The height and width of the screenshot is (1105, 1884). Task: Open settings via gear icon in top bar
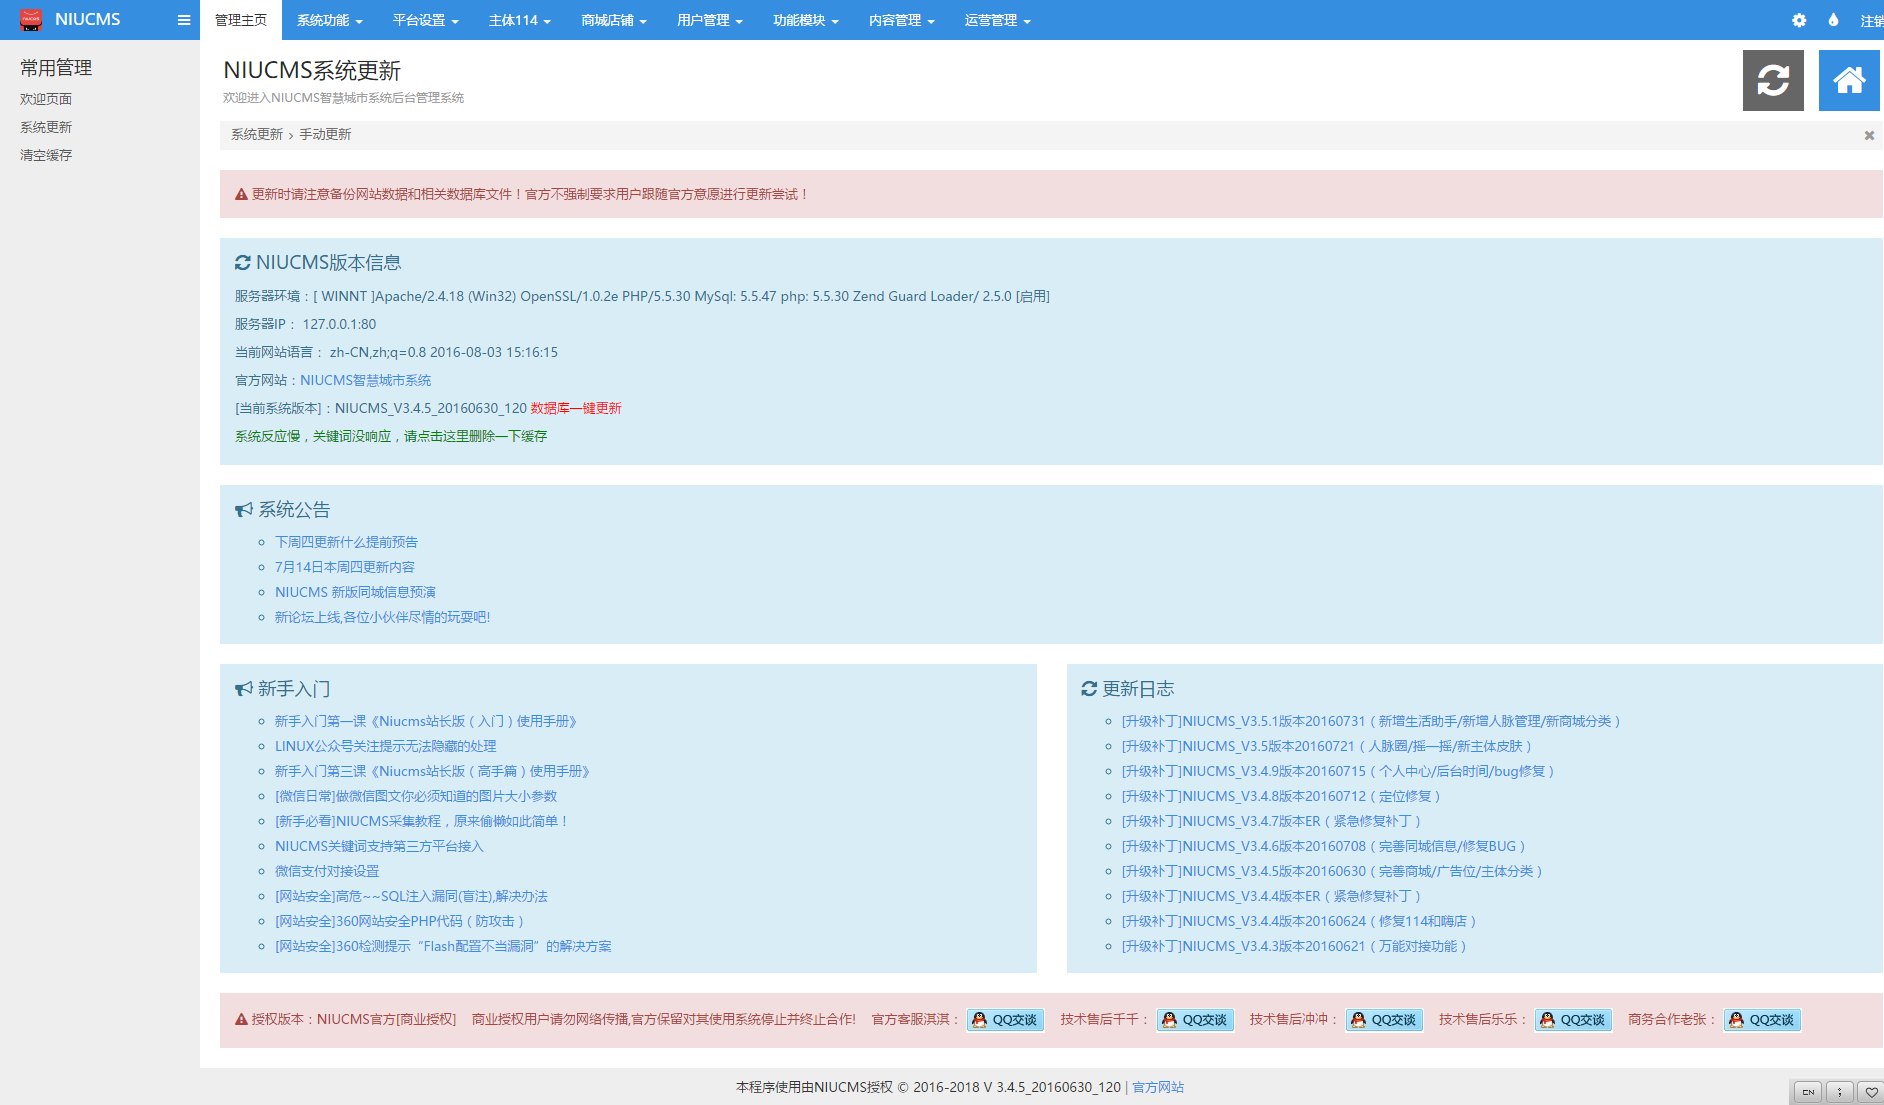1799,20
